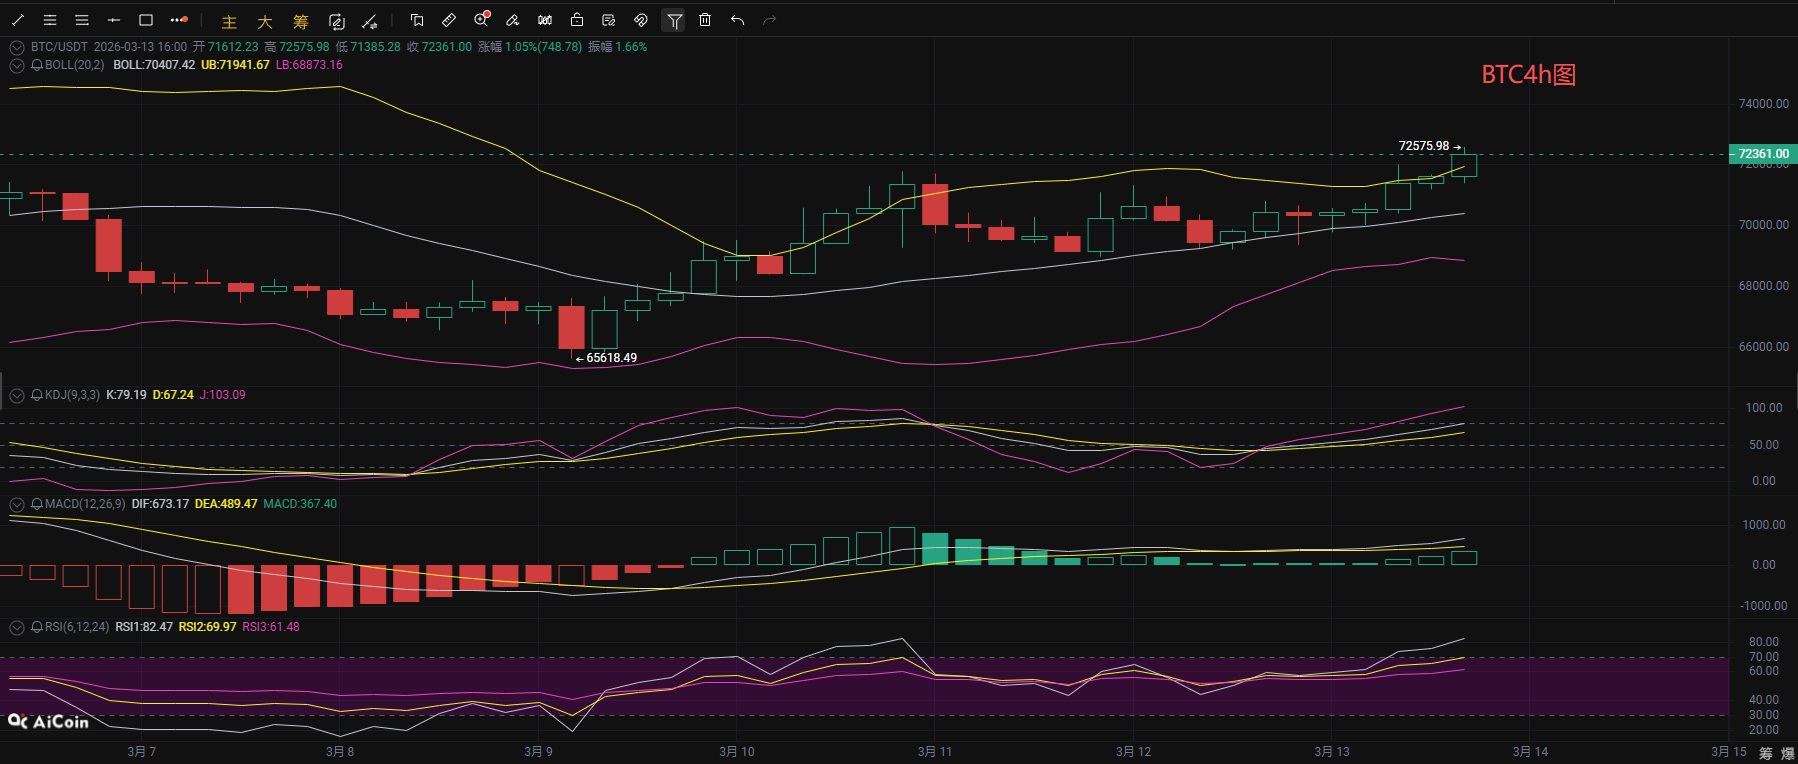This screenshot has height=764, width=1798.
Task: Click the chain-link hide drawings icon
Action: click(x=641, y=20)
